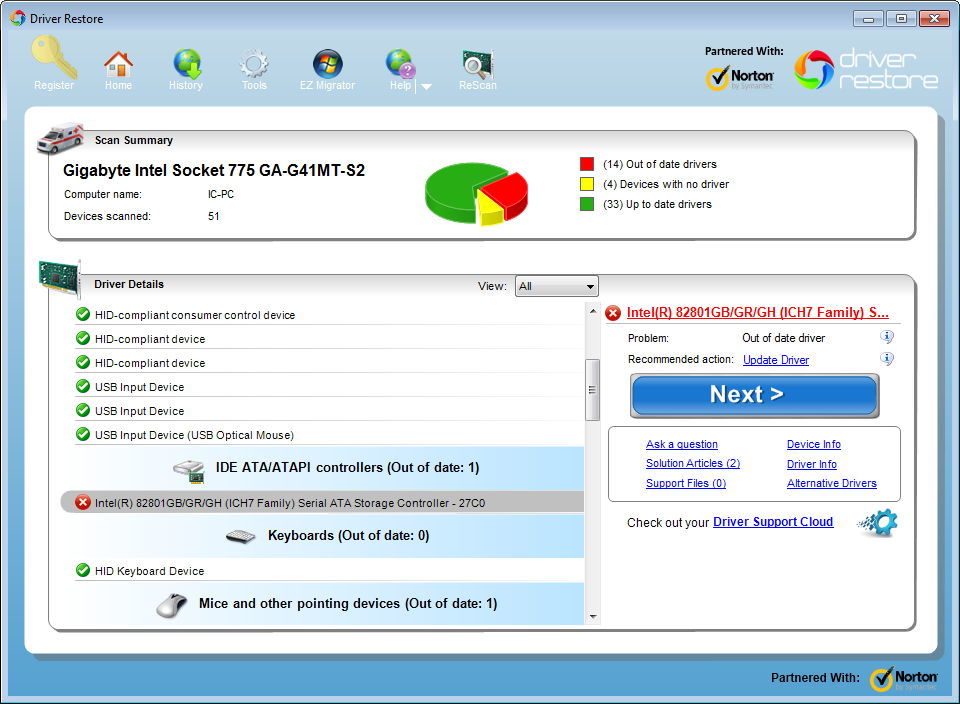Start a ReScan with the scanner icon

pos(477,62)
